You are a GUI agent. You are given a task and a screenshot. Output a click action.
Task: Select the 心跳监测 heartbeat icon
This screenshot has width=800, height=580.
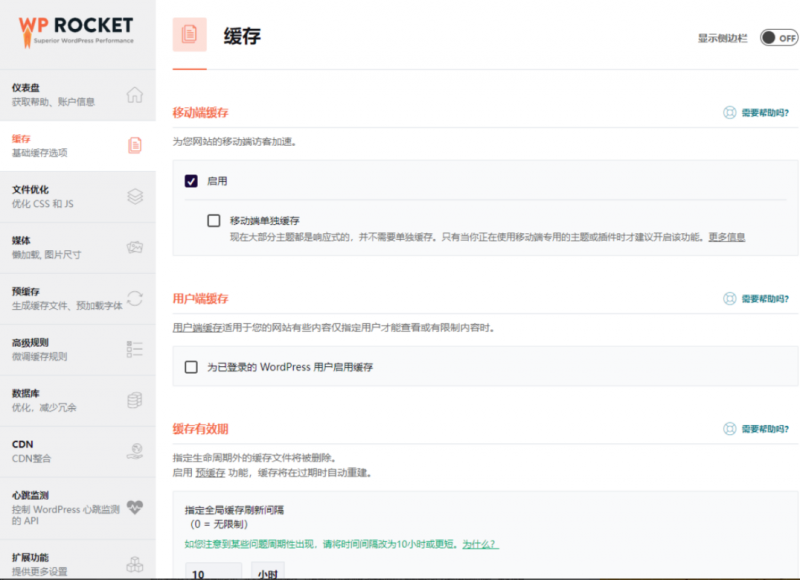(134, 507)
